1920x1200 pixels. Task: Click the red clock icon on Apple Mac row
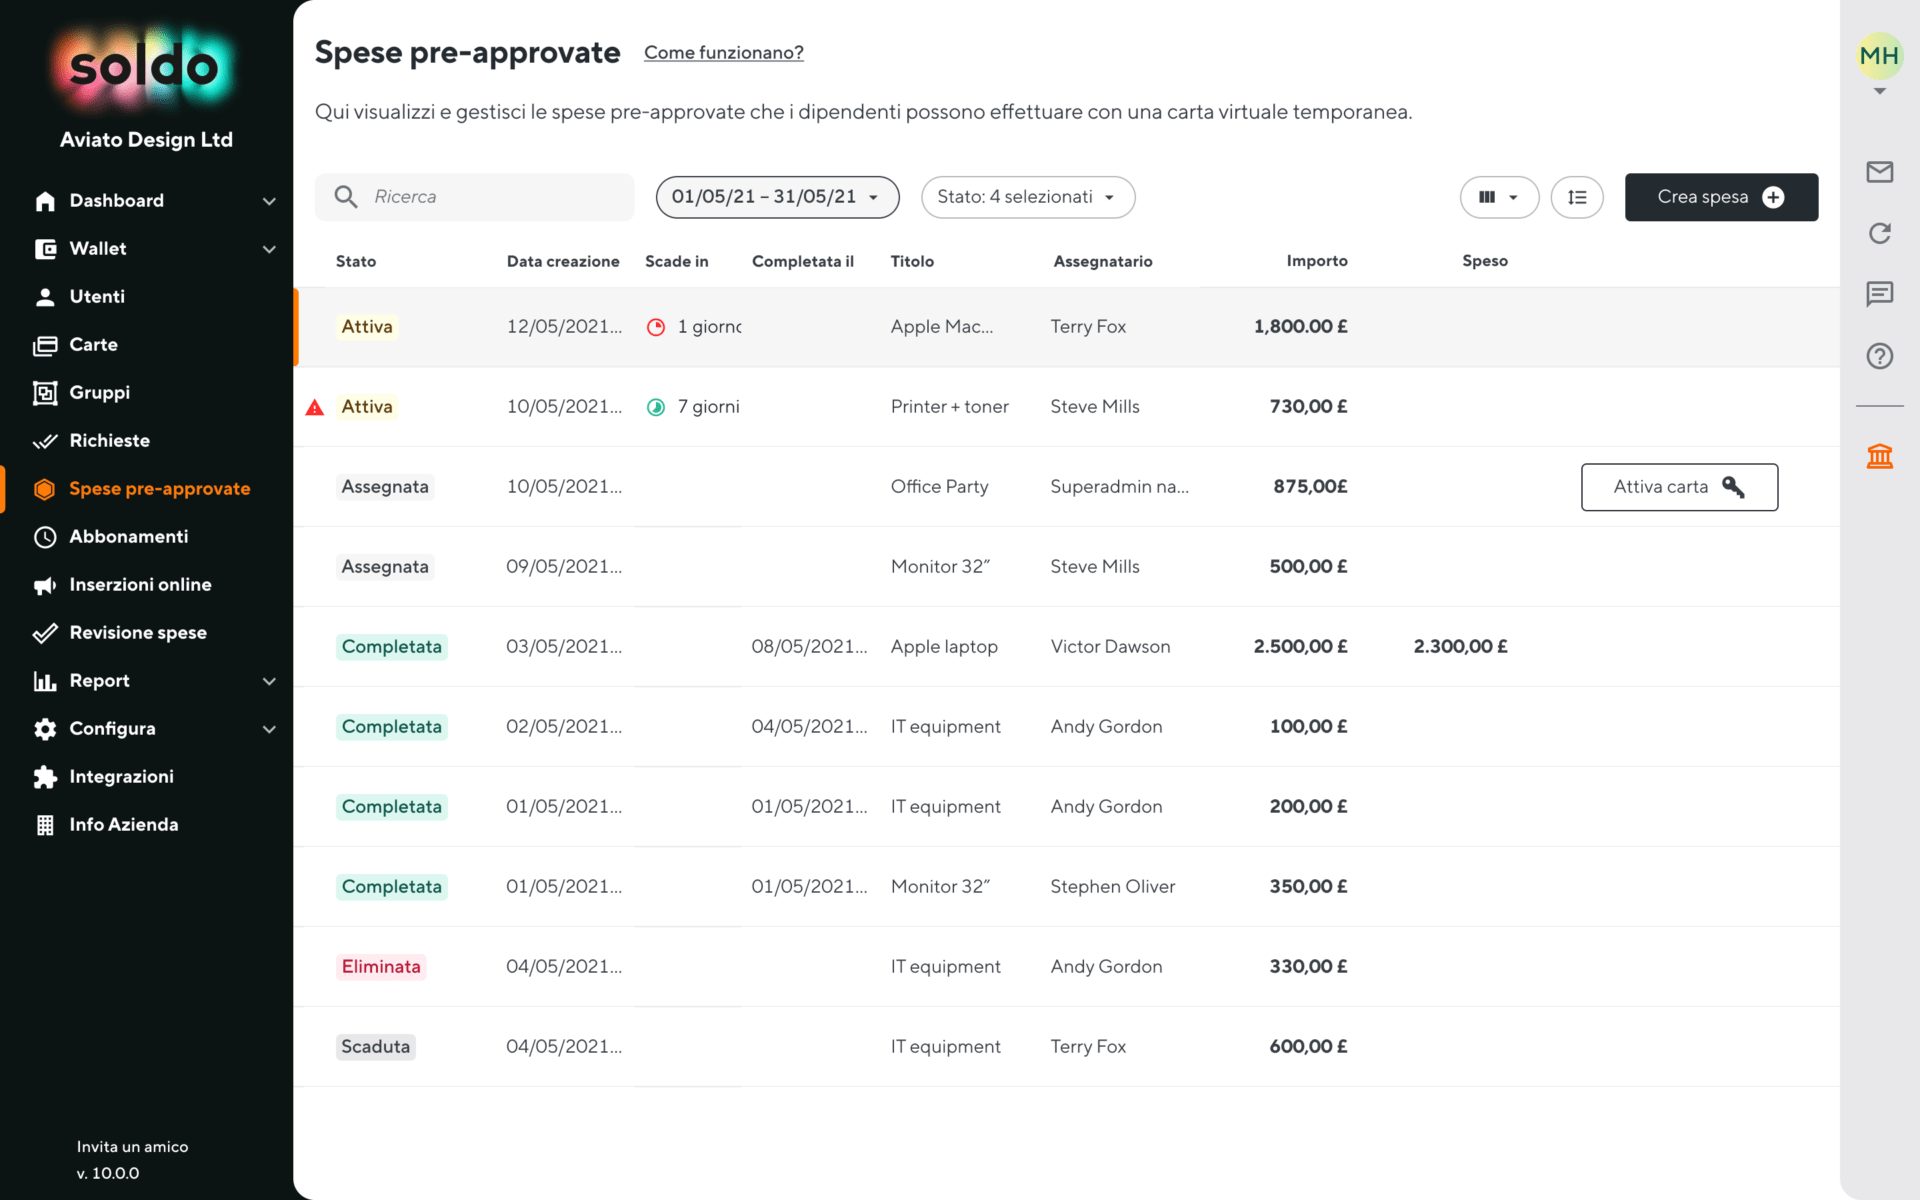pyautogui.click(x=656, y=327)
